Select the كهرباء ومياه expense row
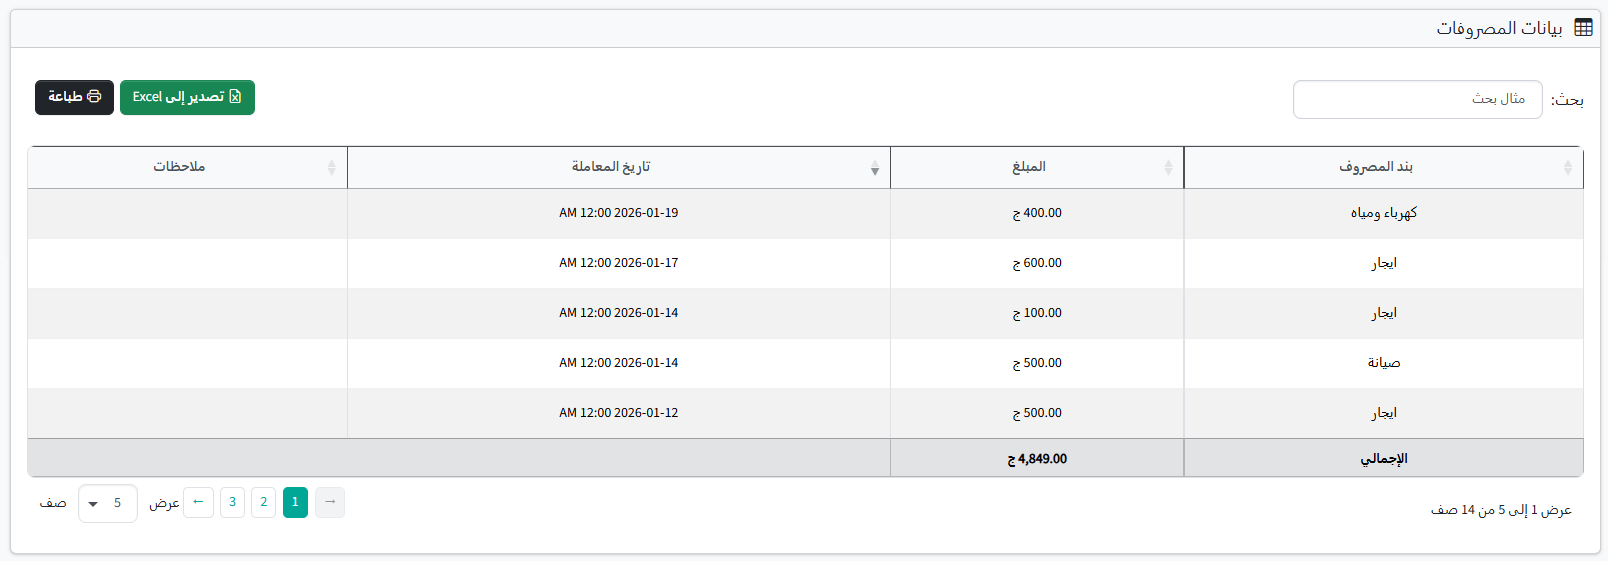The width and height of the screenshot is (1608, 561). (1383, 213)
